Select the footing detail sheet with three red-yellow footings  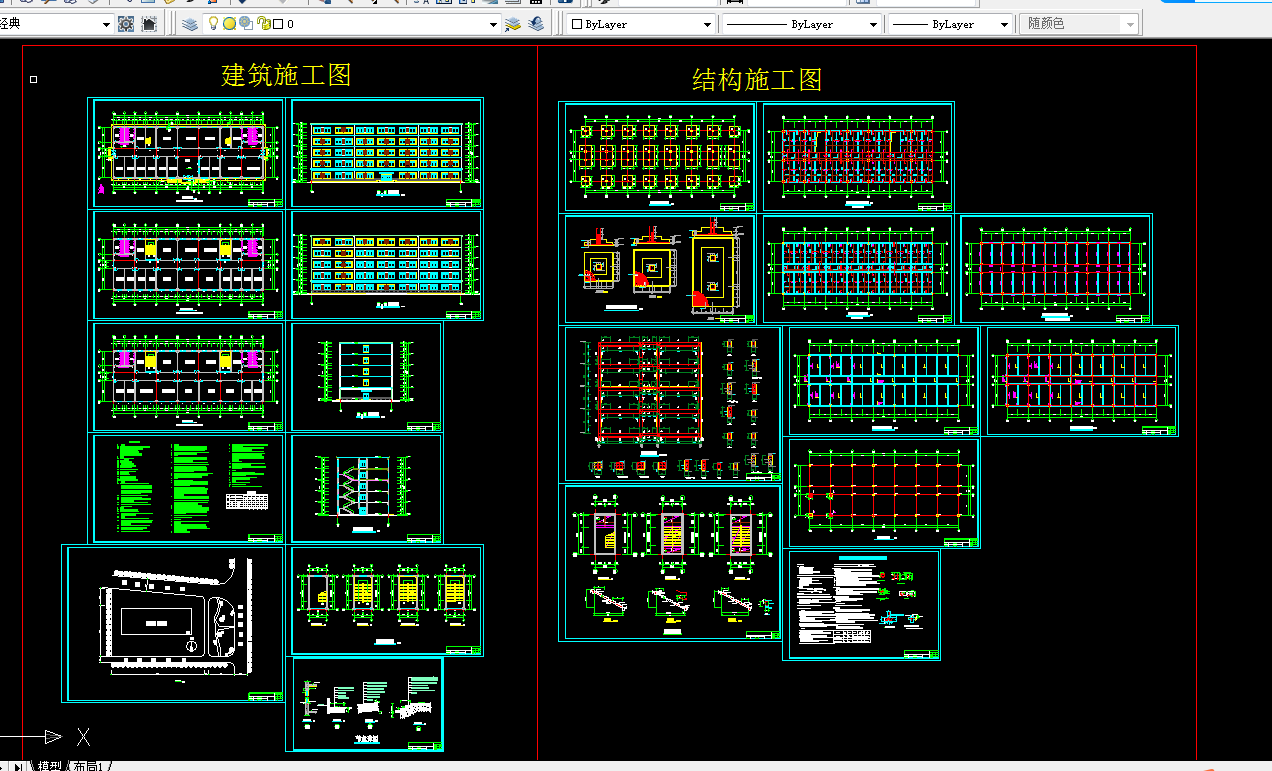coord(659,269)
